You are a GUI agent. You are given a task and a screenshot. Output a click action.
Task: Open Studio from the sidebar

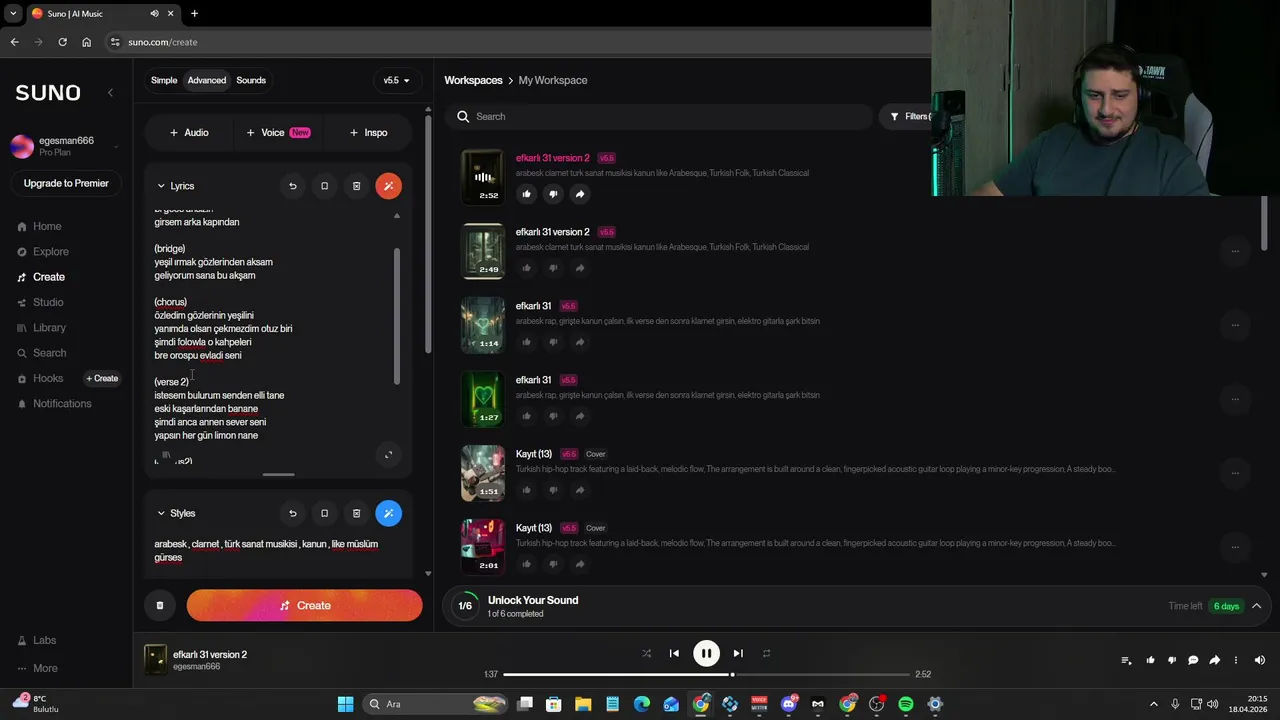41,302
